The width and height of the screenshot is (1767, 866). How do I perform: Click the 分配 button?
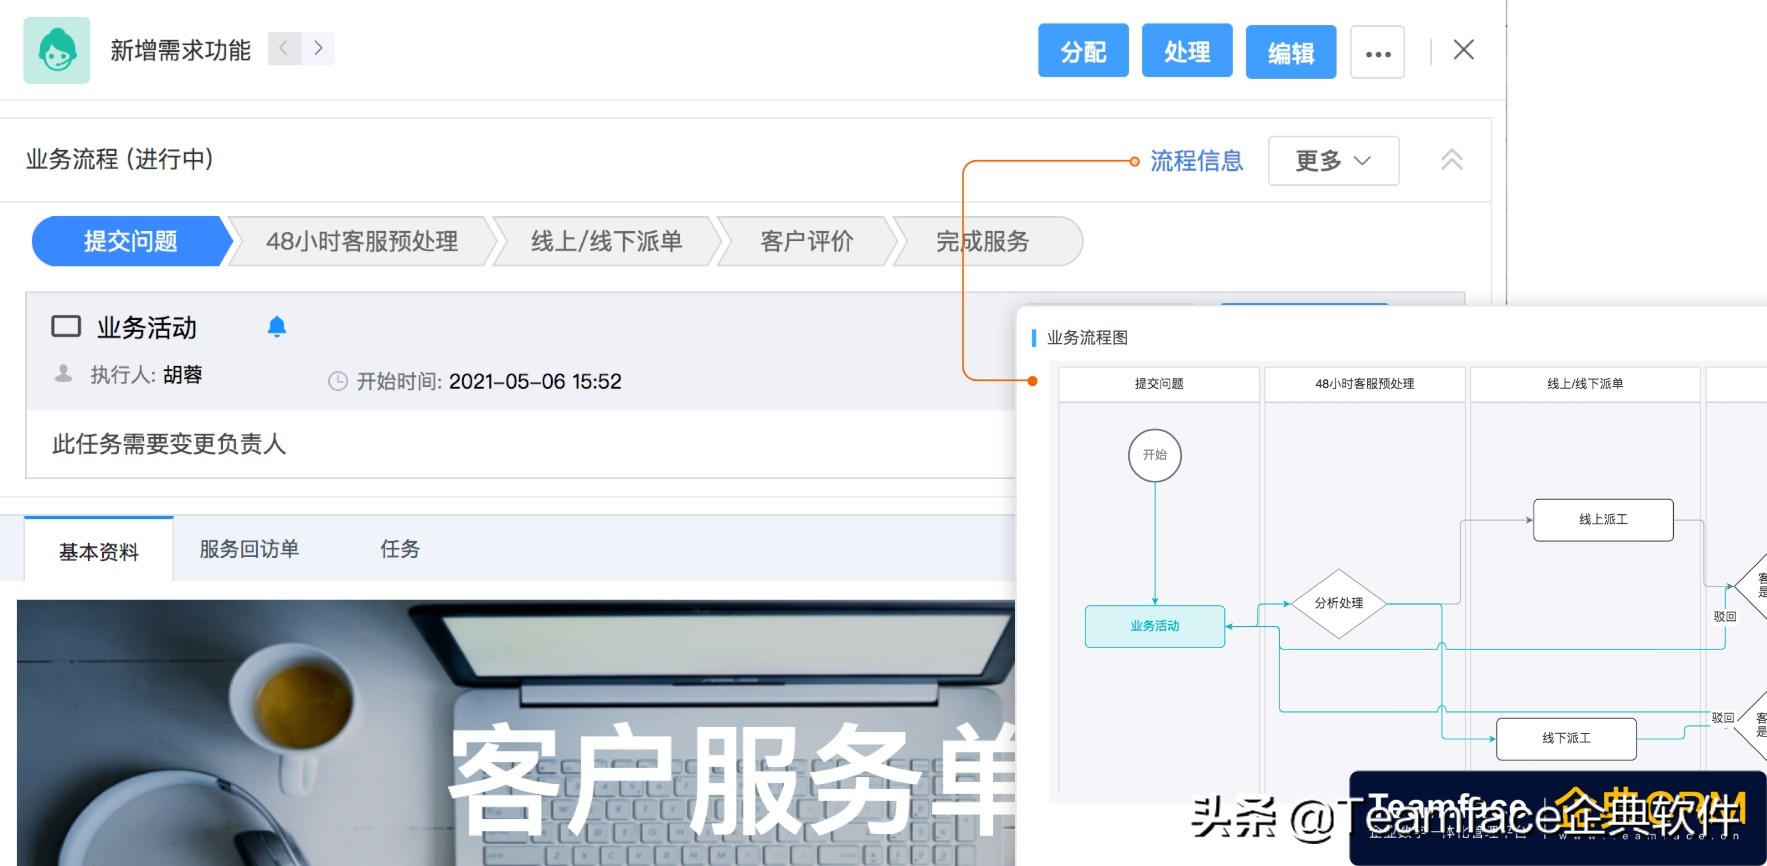pyautogui.click(x=1083, y=51)
